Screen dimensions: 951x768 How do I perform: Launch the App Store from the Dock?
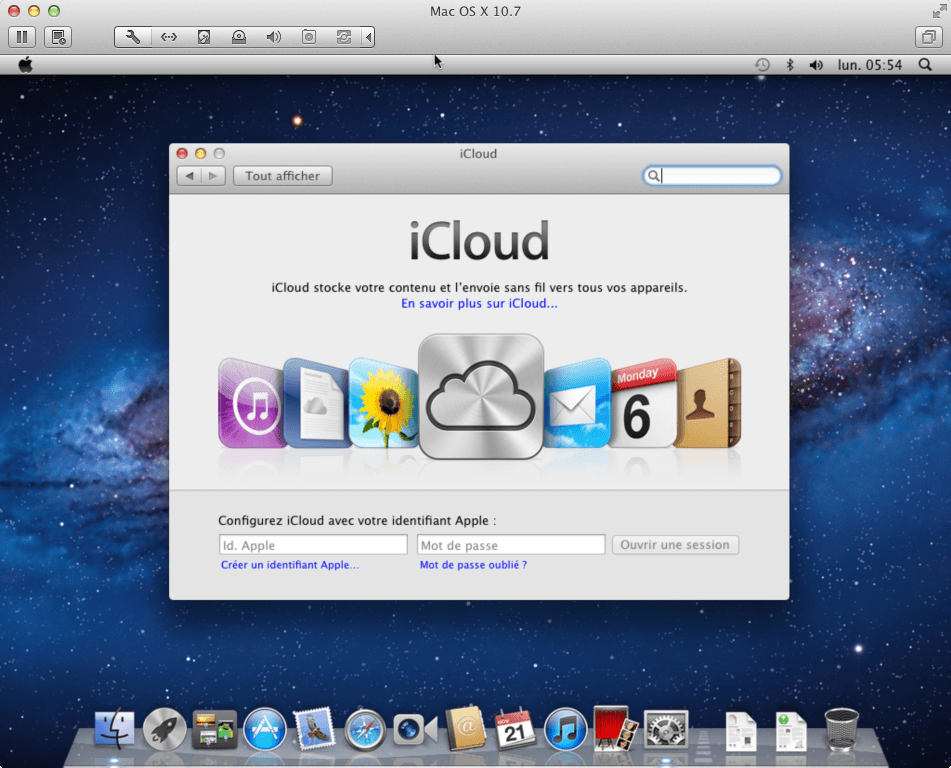click(x=264, y=729)
